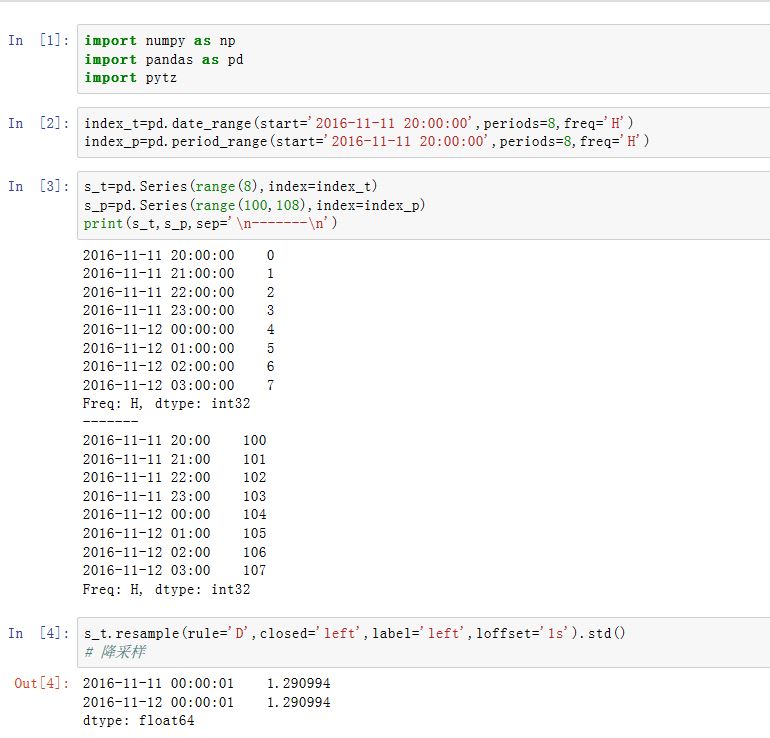Click the print(s_t,s_p,sep=...) line

210,223
